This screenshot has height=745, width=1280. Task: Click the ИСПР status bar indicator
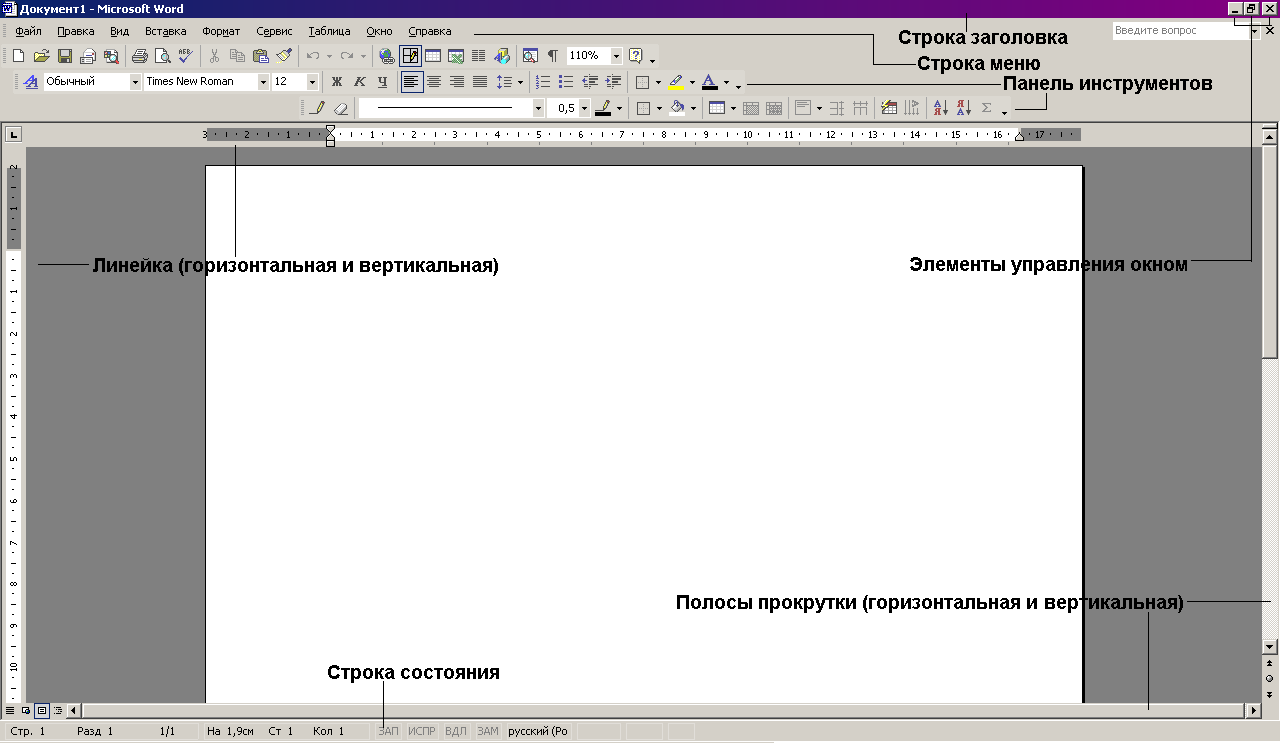[422, 732]
